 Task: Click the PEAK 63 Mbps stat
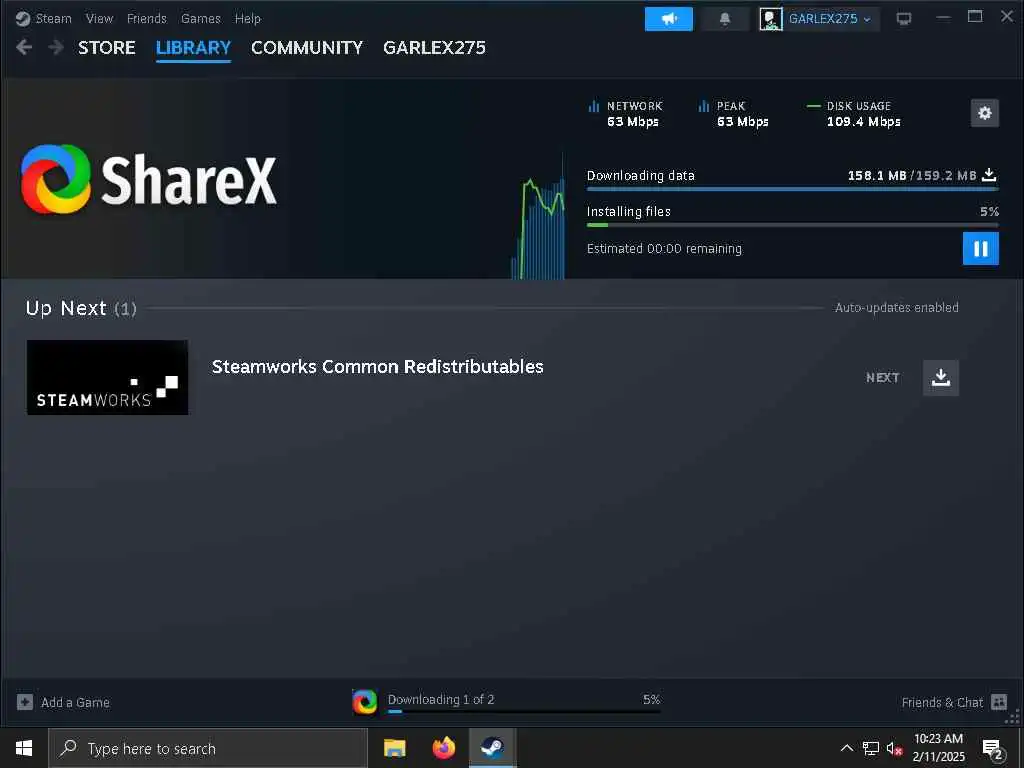click(733, 114)
